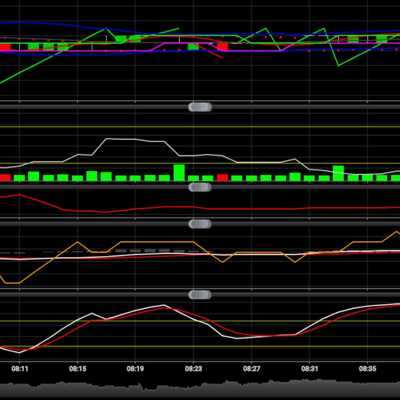The image size is (400, 400).
Task: Select the red volume bar at the far left
Action: pyautogui.click(x=5, y=178)
